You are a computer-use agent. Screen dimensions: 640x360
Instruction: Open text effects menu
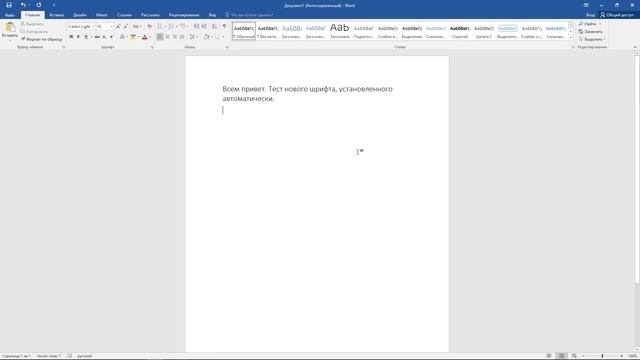(122, 37)
